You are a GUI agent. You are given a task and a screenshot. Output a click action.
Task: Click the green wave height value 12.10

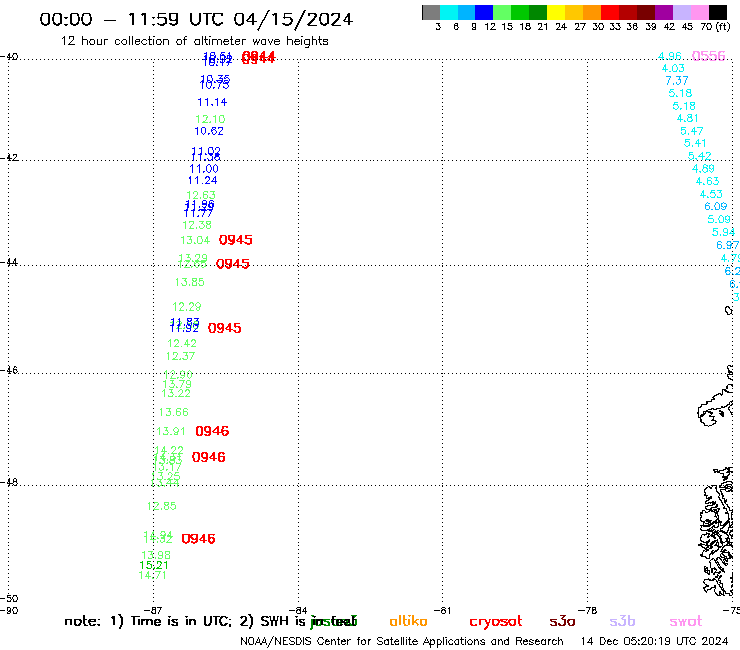click(210, 119)
